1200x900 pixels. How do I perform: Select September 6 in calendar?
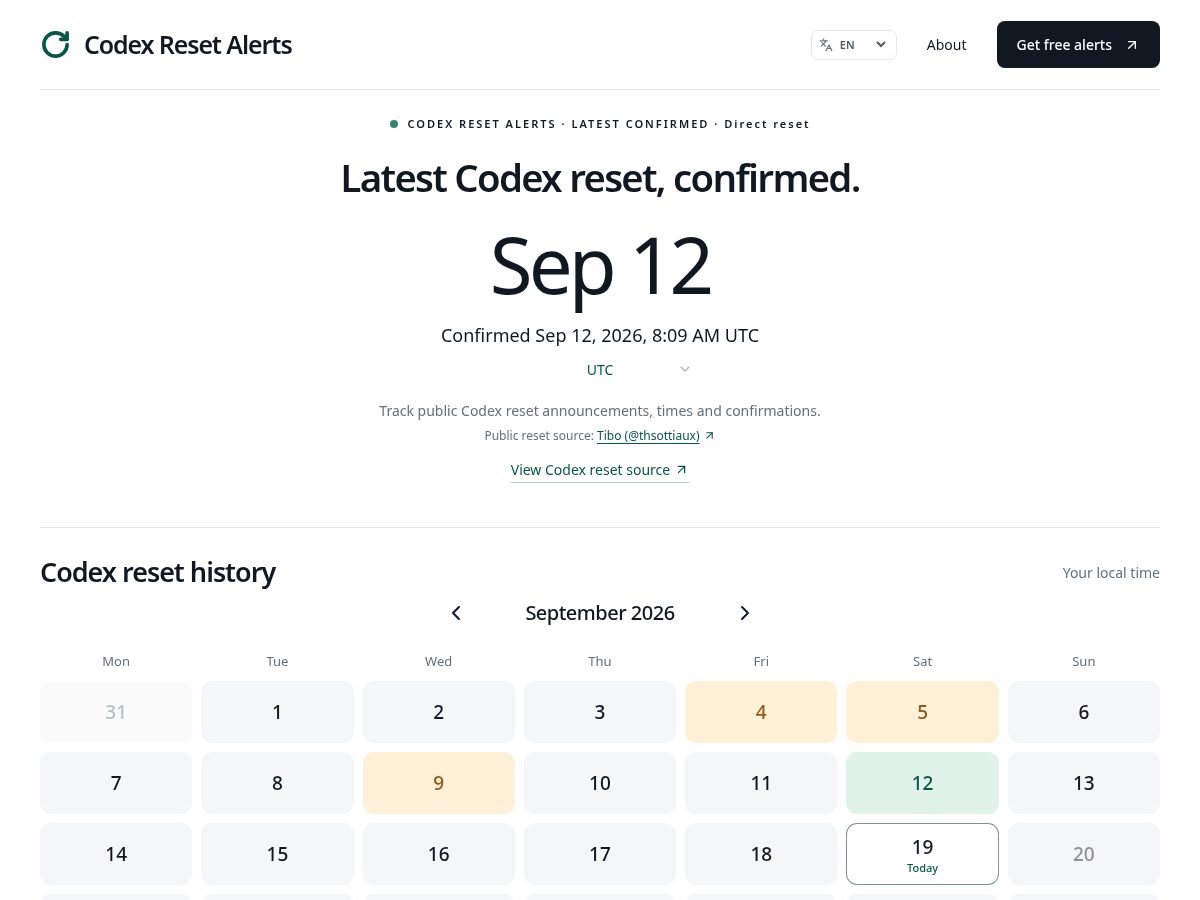[x=1084, y=712]
